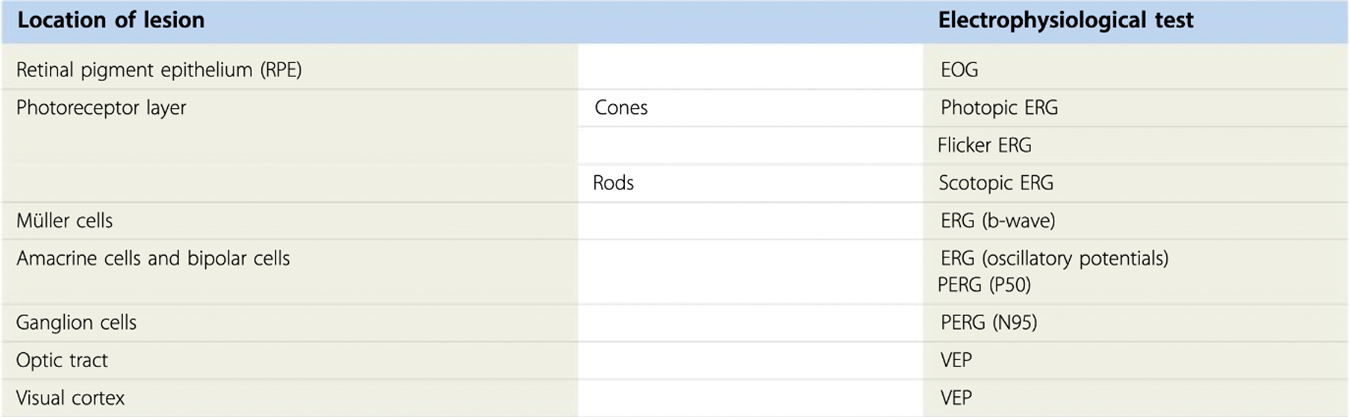Select the Photoreceptor layer cell
Image resolution: width=1350 pixels, height=417 pixels.
point(101,108)
